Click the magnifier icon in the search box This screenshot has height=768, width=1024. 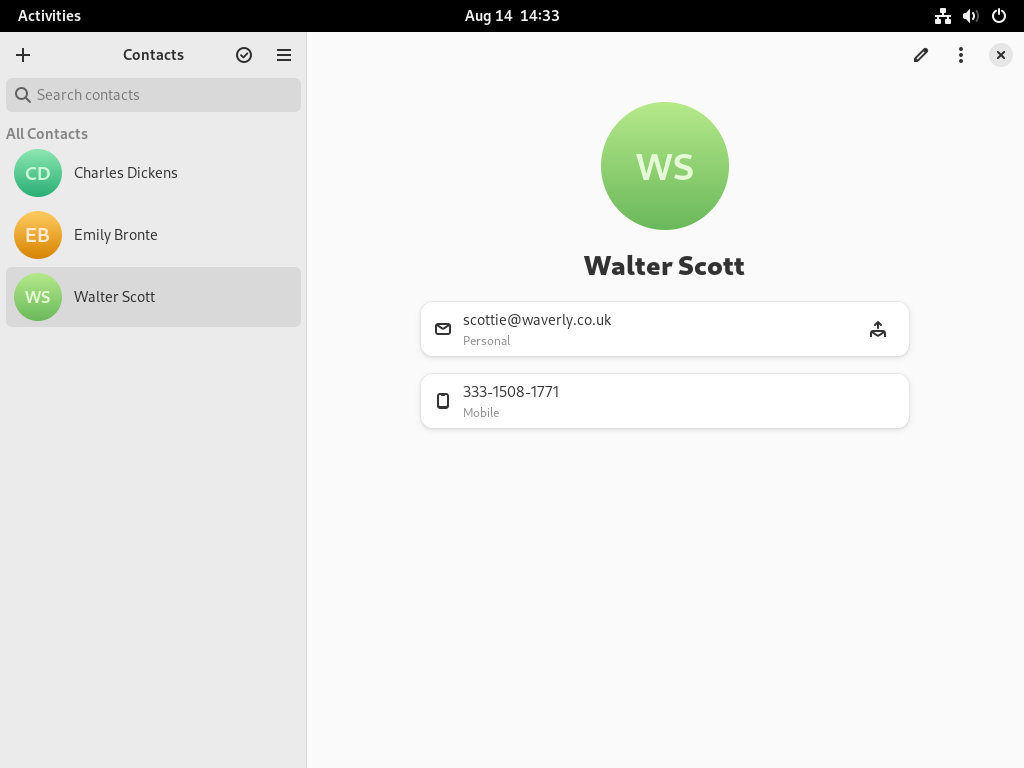[x=23, y=95]
